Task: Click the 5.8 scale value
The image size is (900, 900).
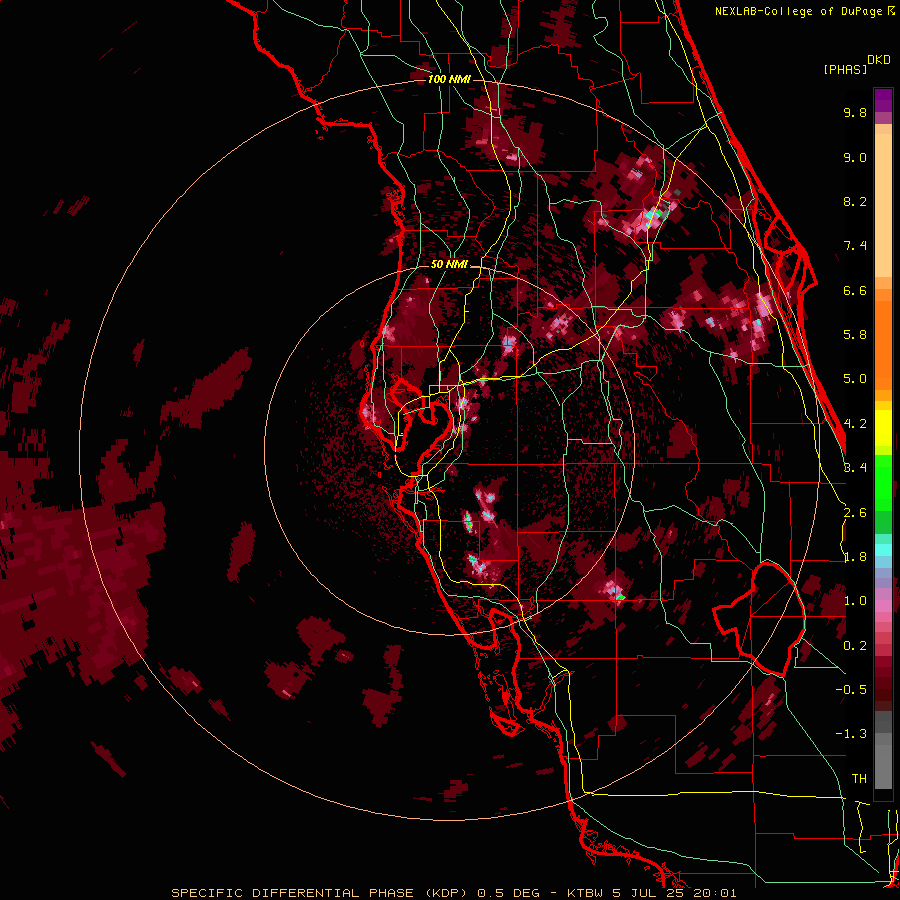Action: point(855,334)
